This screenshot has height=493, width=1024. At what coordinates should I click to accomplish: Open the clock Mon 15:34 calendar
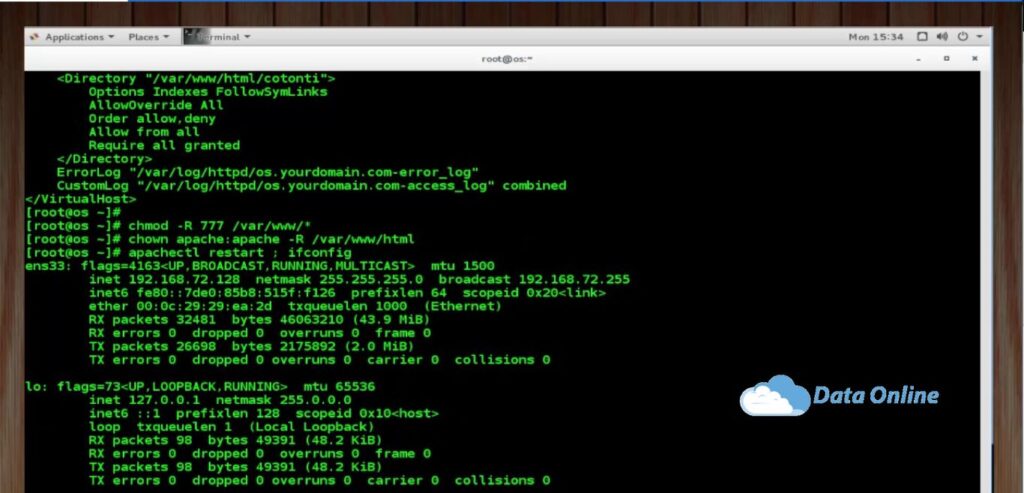[876, 37]
